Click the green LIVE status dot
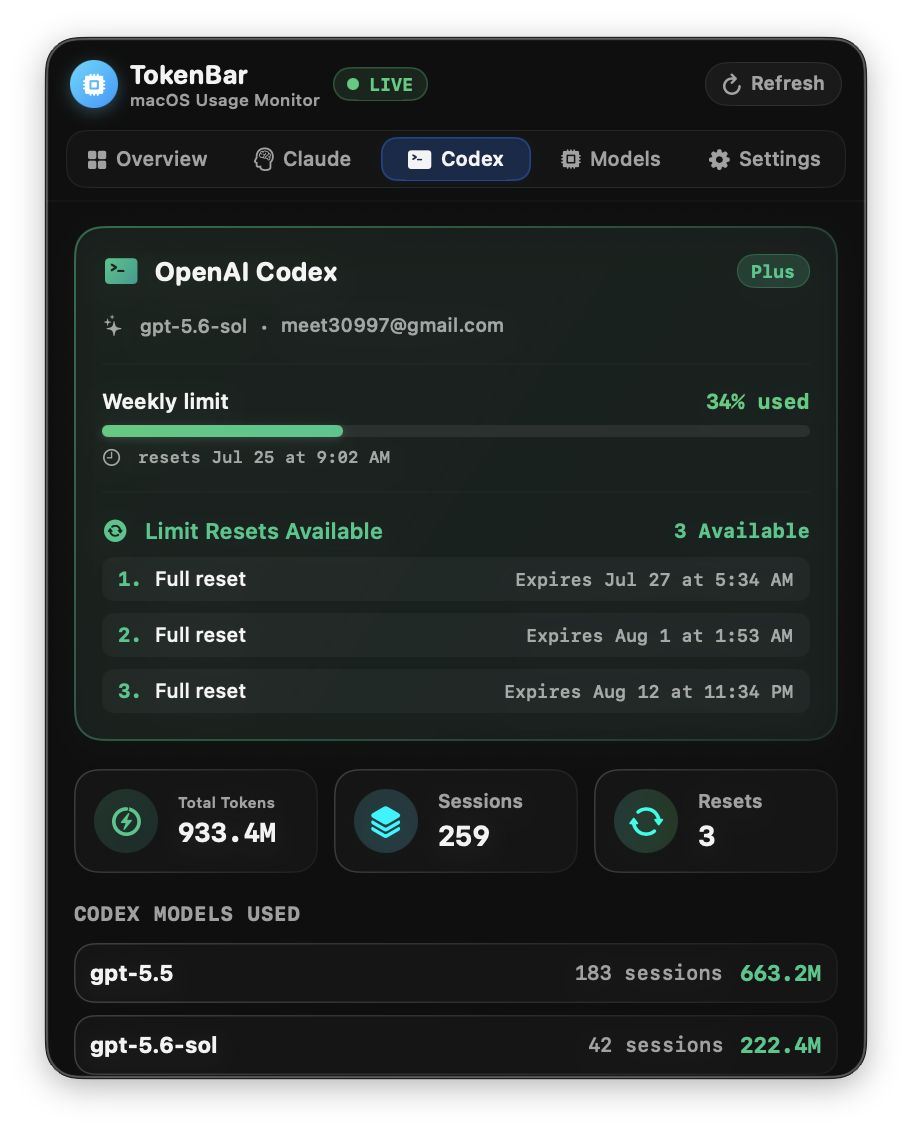912x1132 pixels. 353,84
